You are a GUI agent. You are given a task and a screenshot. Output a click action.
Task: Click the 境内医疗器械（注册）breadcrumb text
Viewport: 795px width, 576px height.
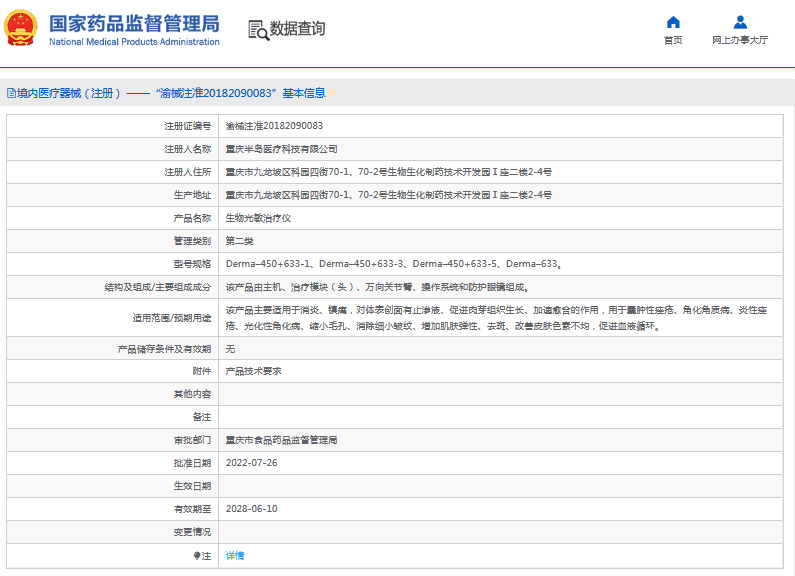click(69, 93)
